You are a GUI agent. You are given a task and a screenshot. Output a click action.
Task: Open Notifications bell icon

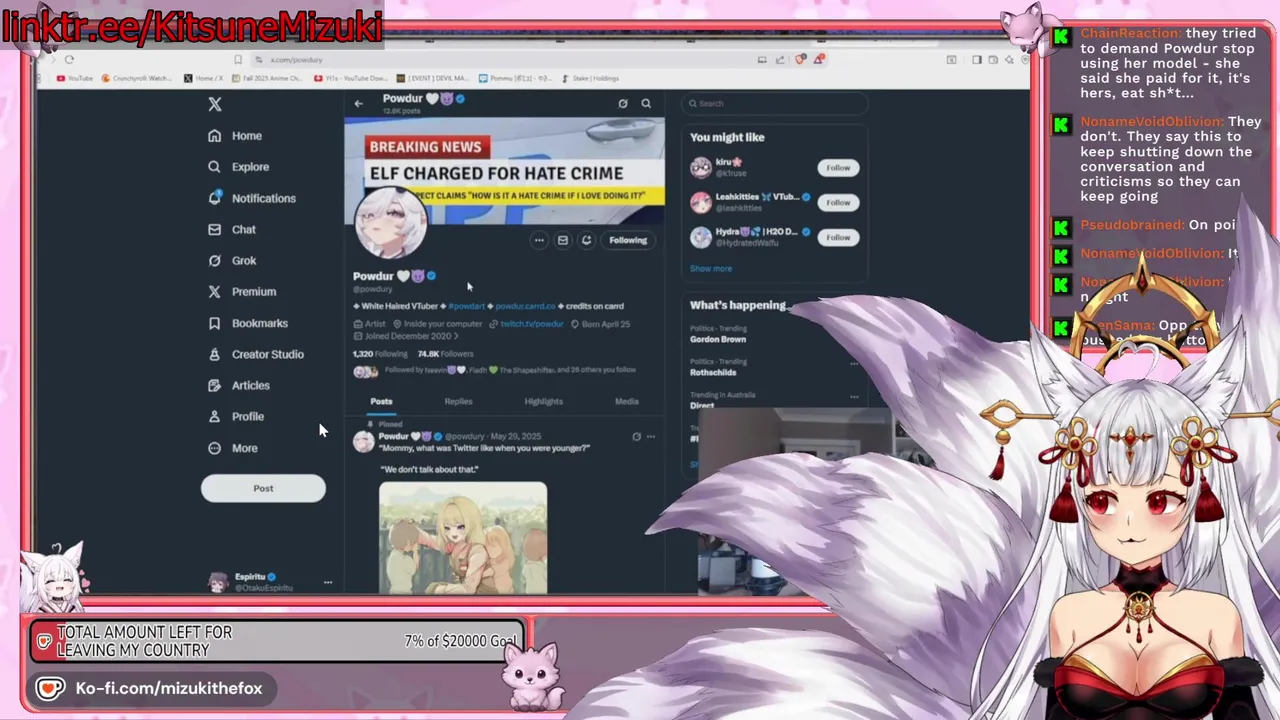coord(214,198)
